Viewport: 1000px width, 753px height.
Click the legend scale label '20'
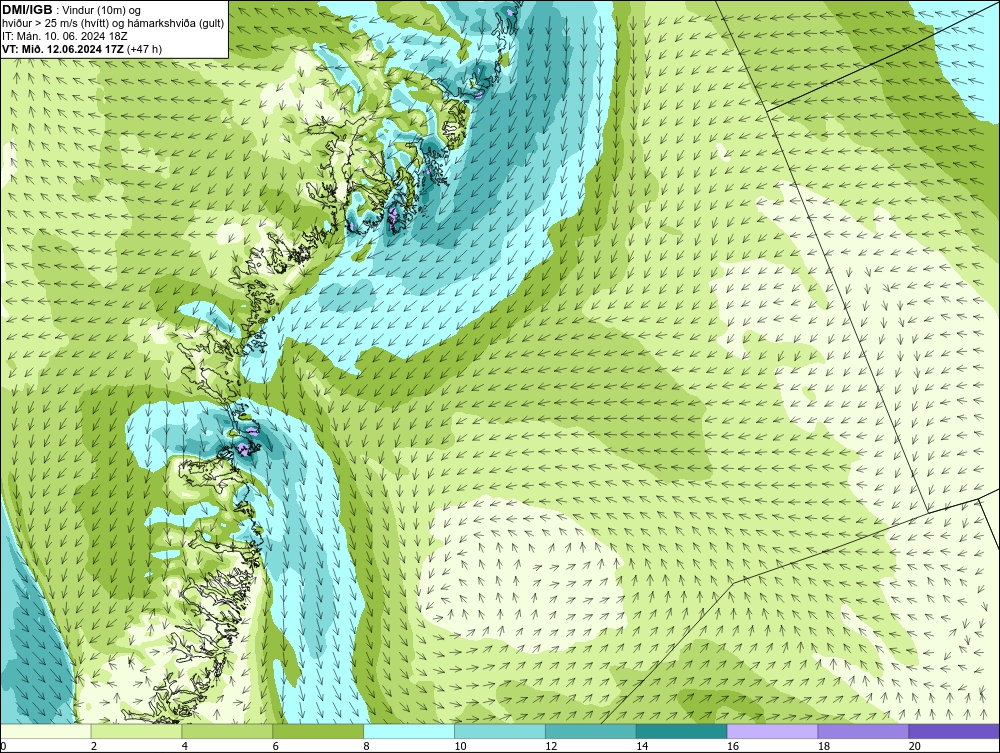915,746
